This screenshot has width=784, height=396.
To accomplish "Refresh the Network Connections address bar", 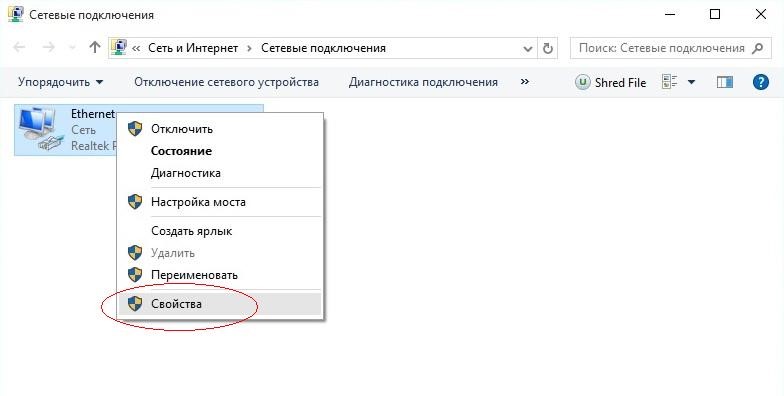I will (x=548, y=48).
